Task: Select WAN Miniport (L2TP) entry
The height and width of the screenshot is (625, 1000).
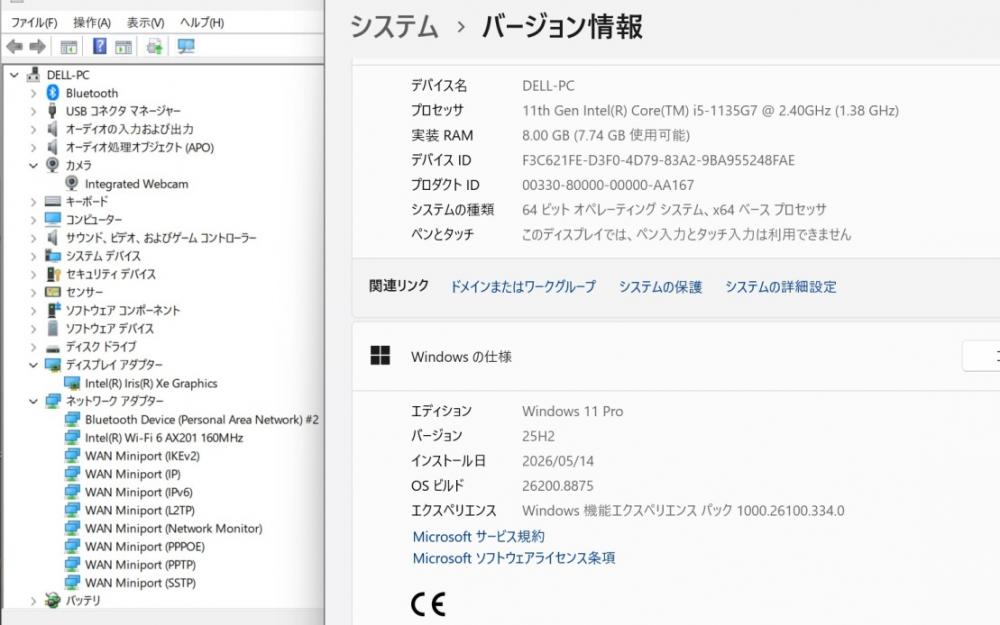Action: 140,510
